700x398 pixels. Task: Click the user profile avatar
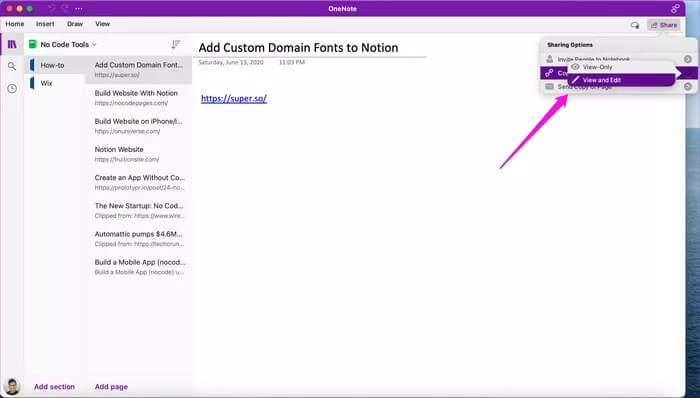point(12,386)
